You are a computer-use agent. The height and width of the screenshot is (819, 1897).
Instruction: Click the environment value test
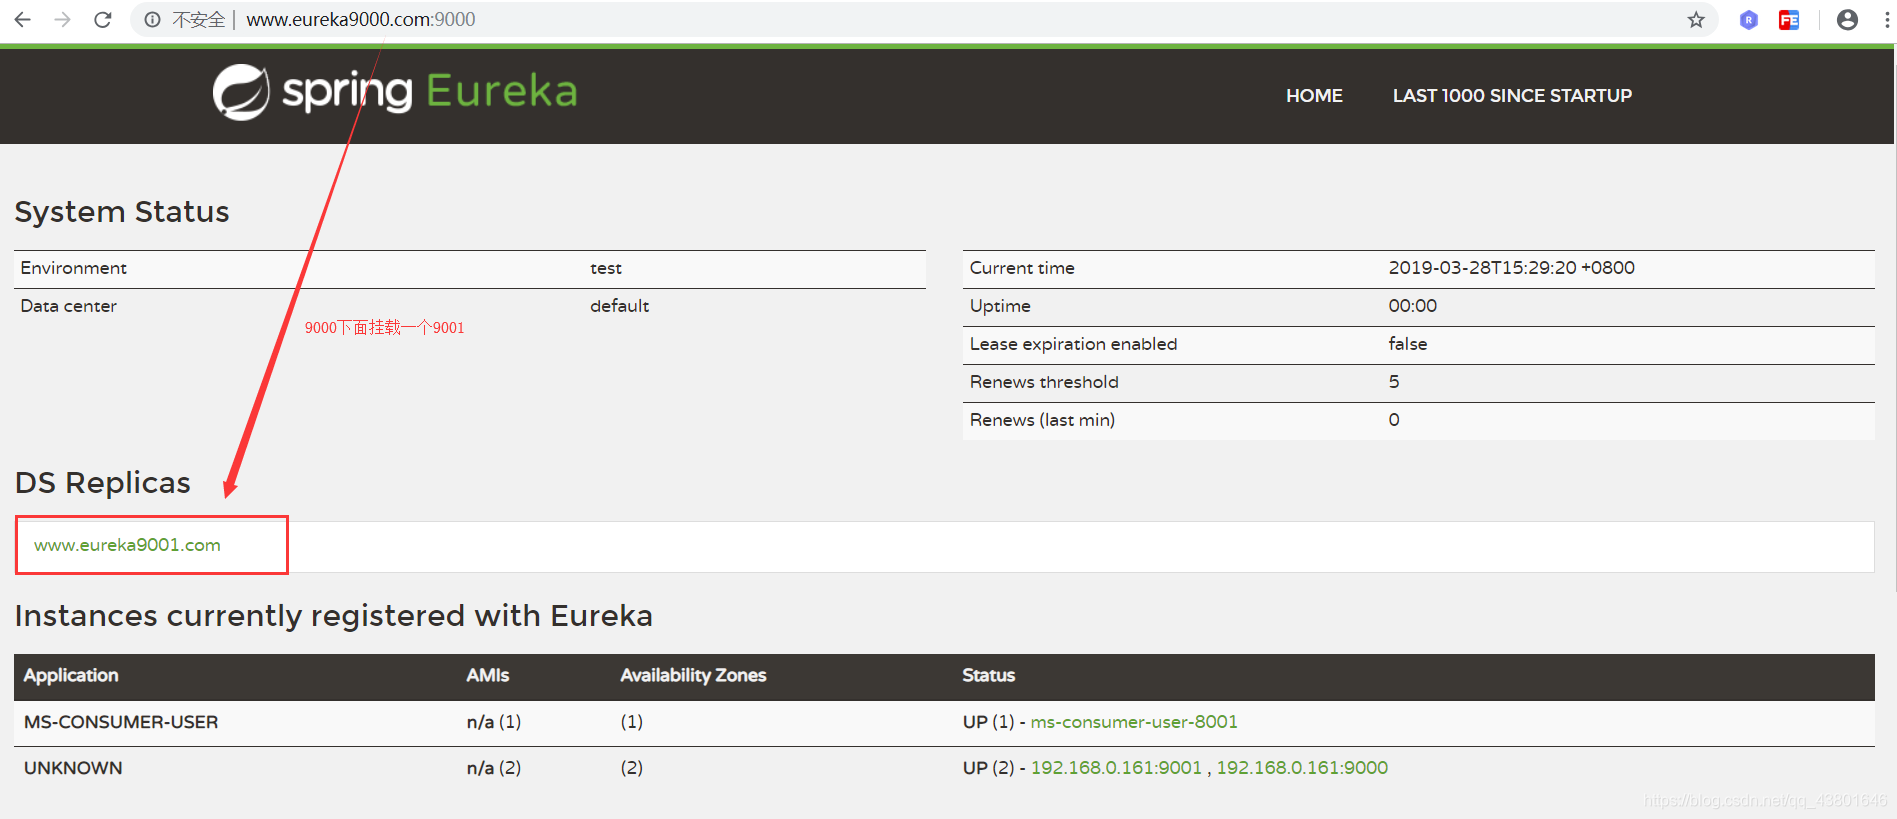[x=606, y=268]
